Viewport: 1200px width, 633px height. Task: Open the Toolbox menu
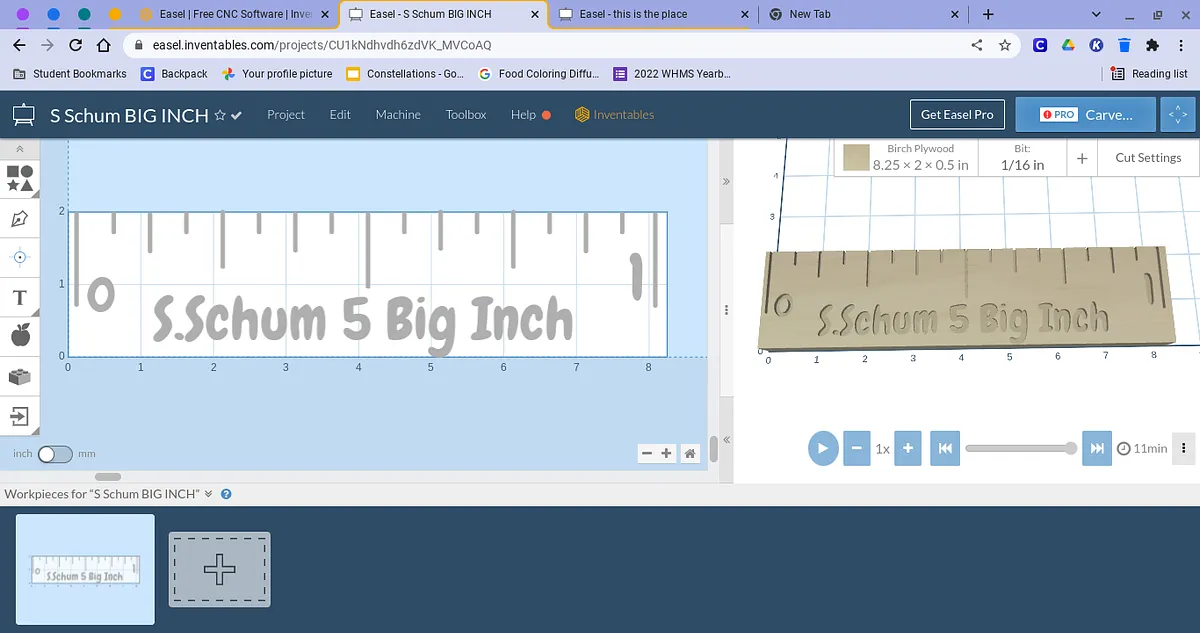click(466, 115)
